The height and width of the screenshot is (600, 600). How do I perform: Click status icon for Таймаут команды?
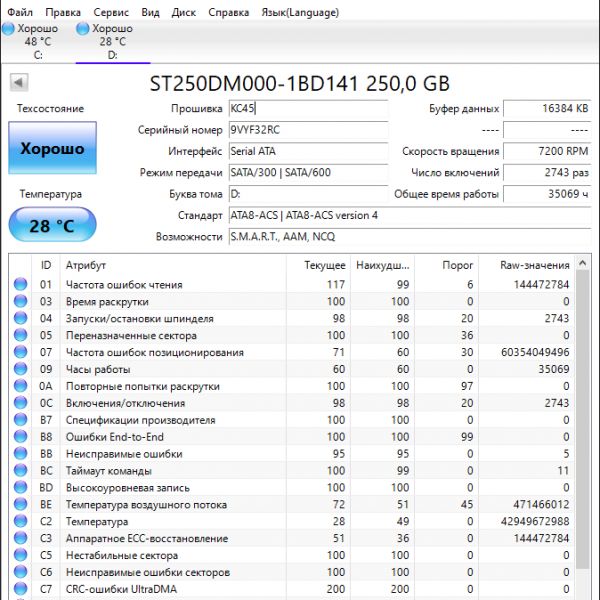coord(20,470)
